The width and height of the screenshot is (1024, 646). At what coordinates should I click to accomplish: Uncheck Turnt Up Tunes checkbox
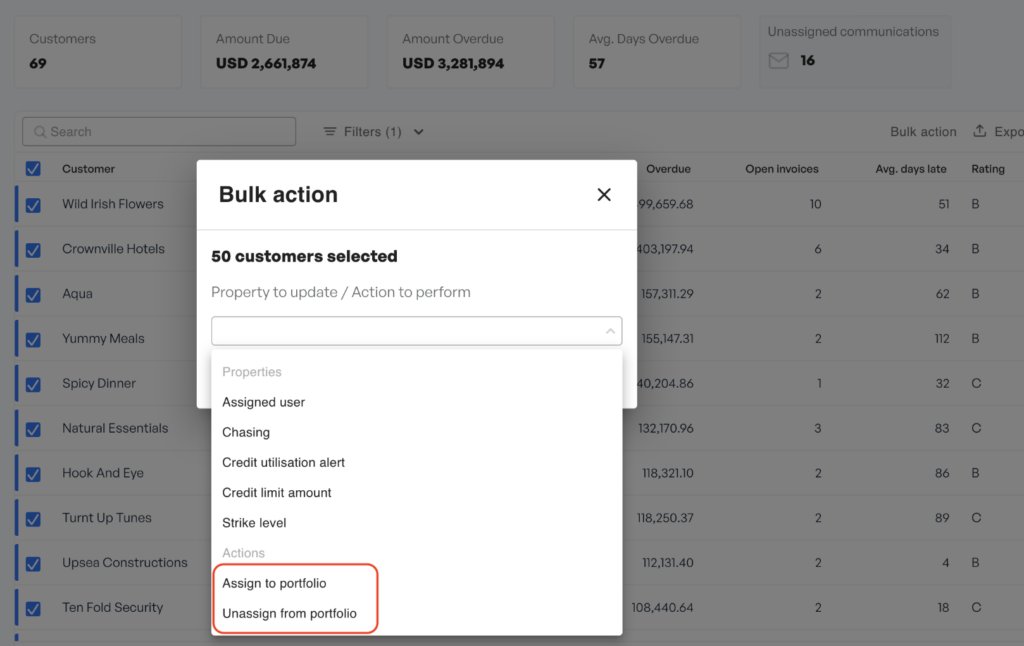coord(33,519)
